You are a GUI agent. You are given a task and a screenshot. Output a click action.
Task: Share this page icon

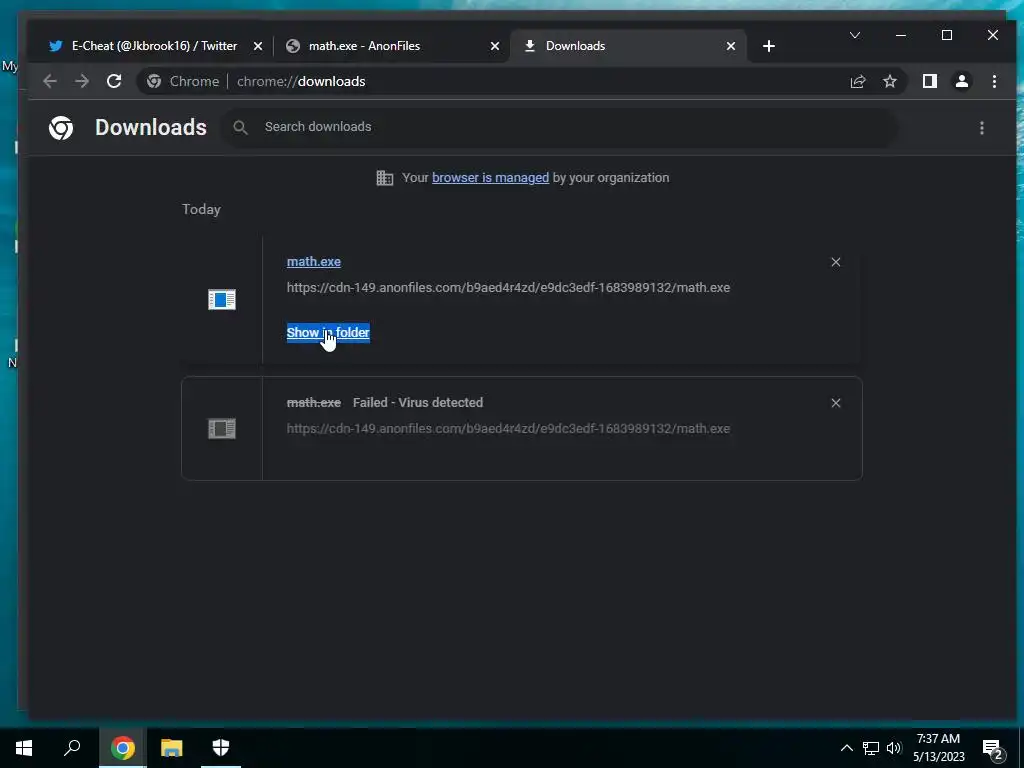pos(857,82)
